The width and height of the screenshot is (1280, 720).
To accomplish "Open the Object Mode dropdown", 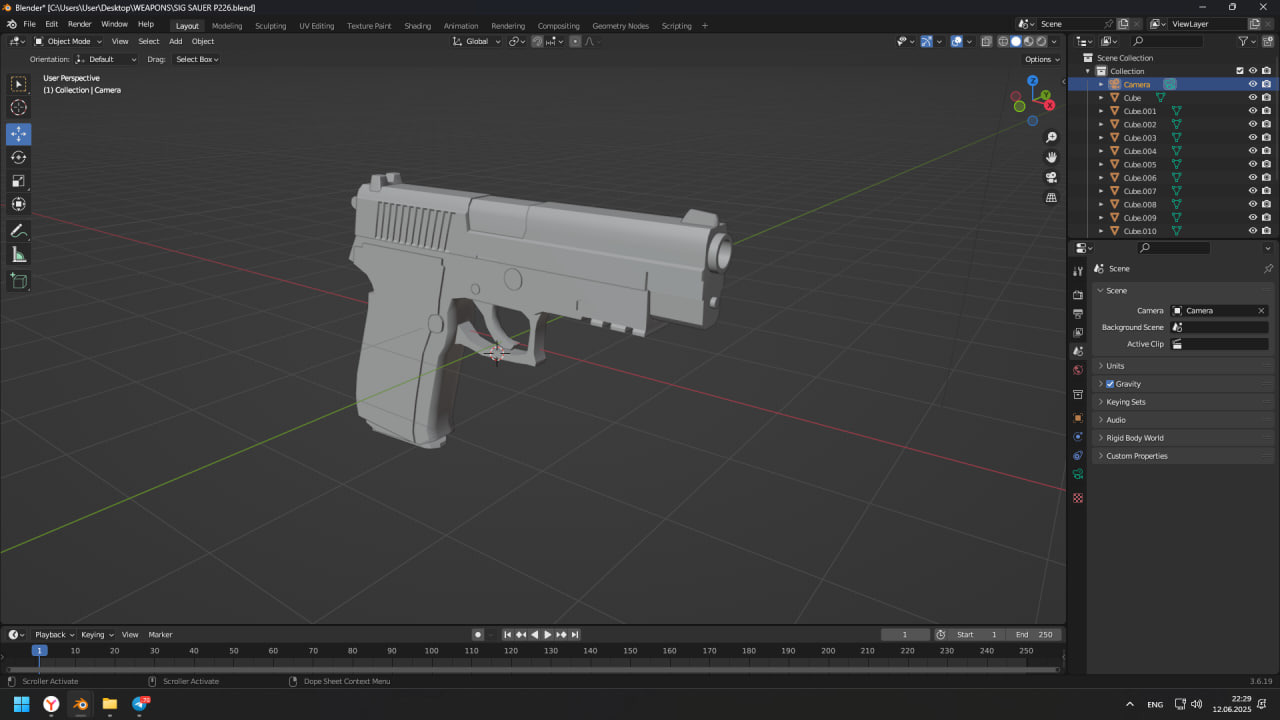I will pos(66,41).
